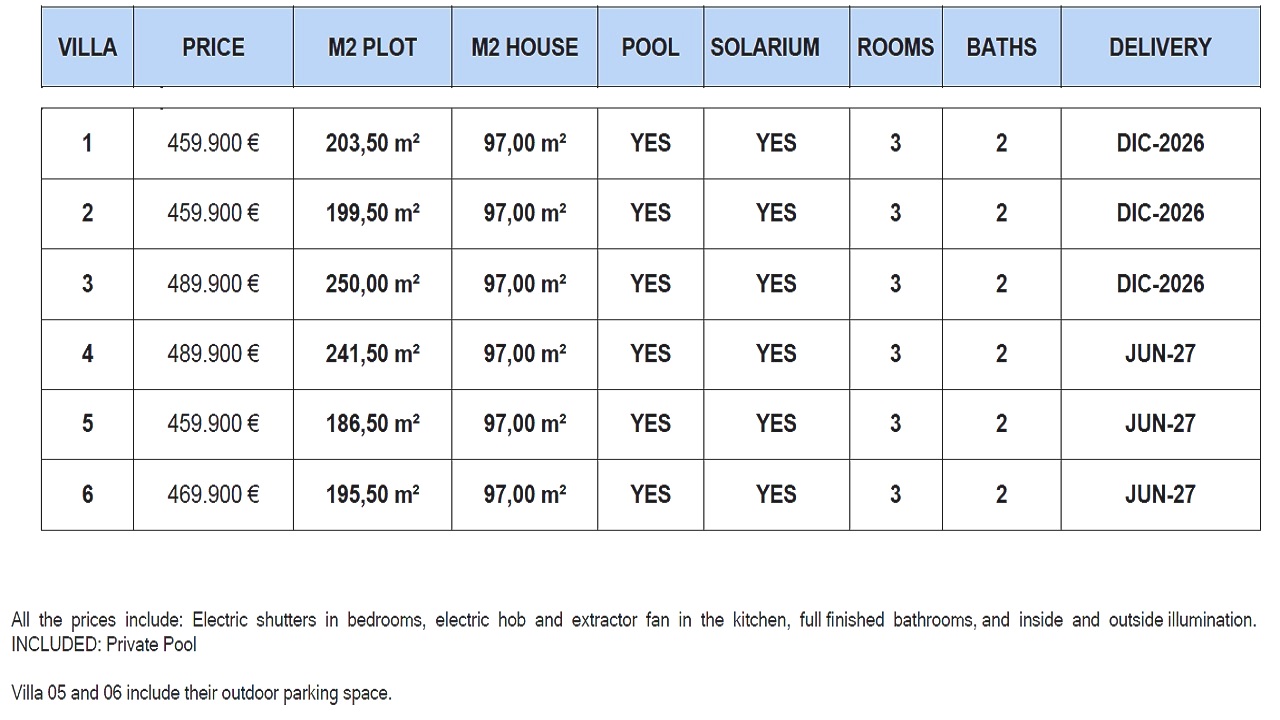Click the Villa 05 and 06 parking note

pyautogui.click(x=201, y=693)
